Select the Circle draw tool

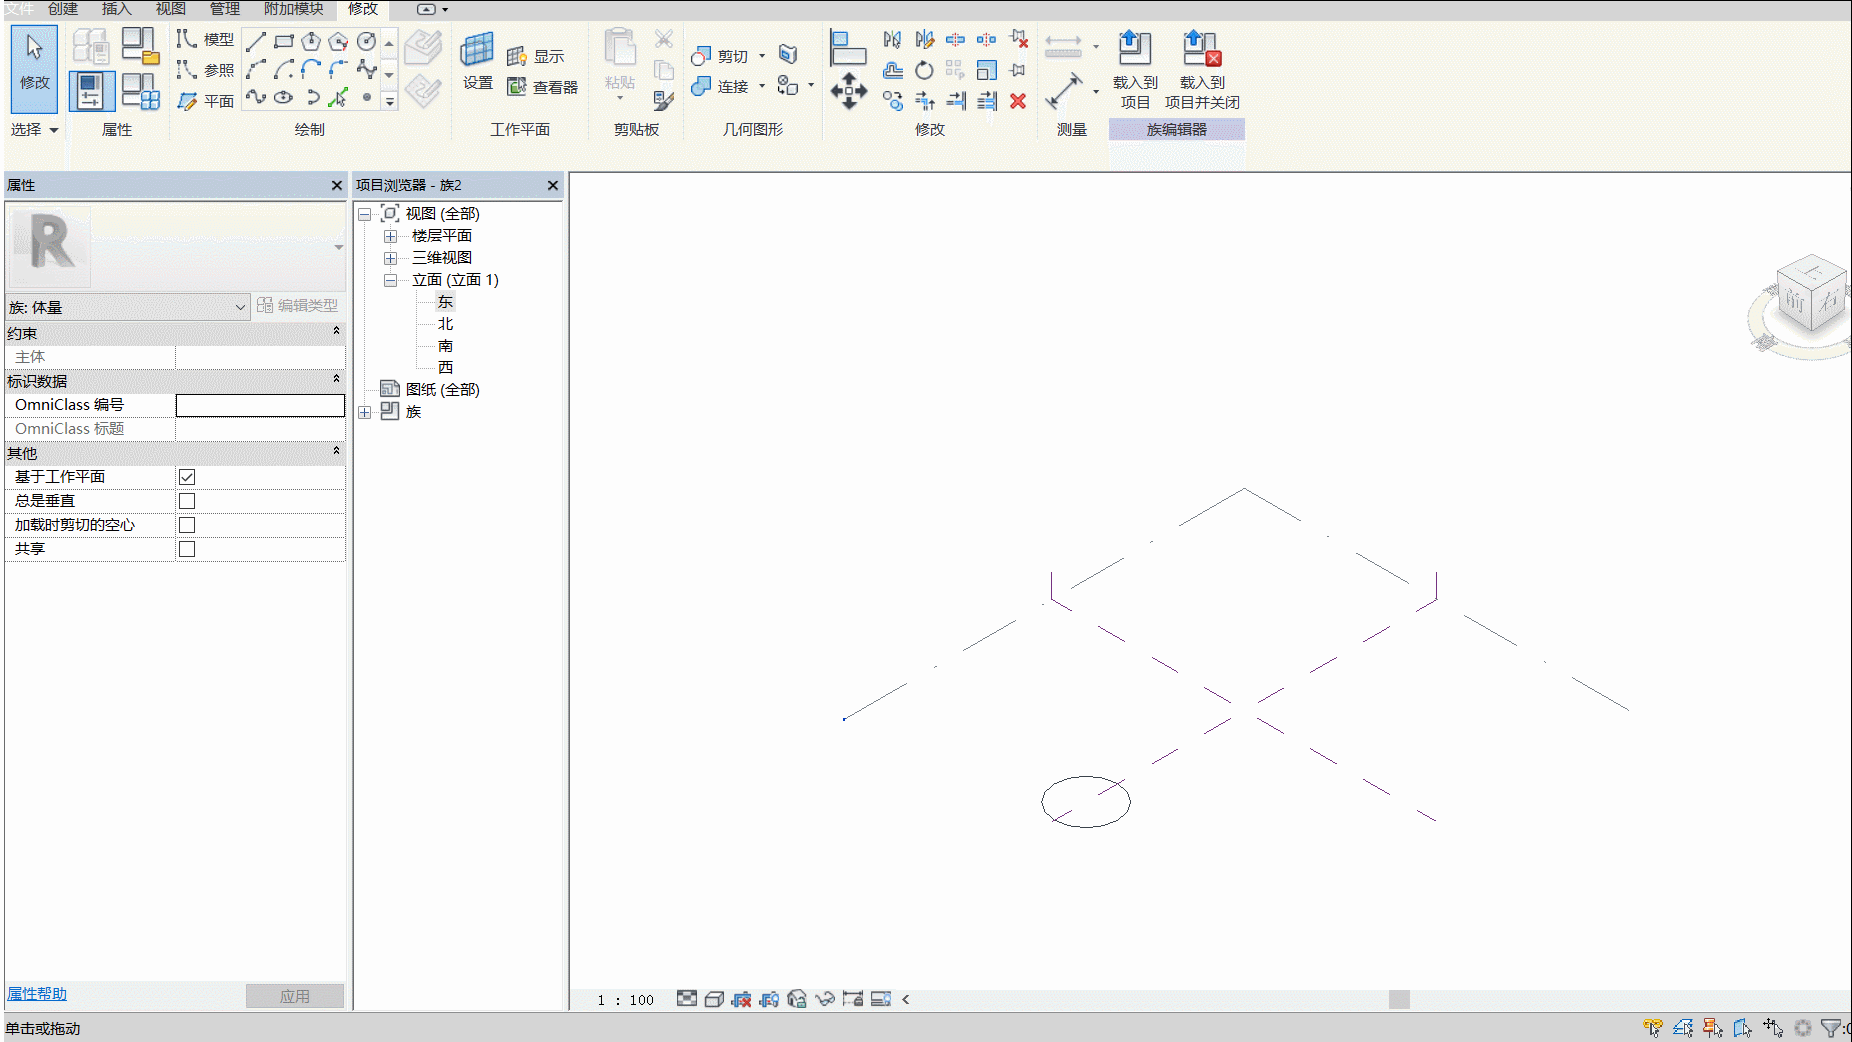366,41
